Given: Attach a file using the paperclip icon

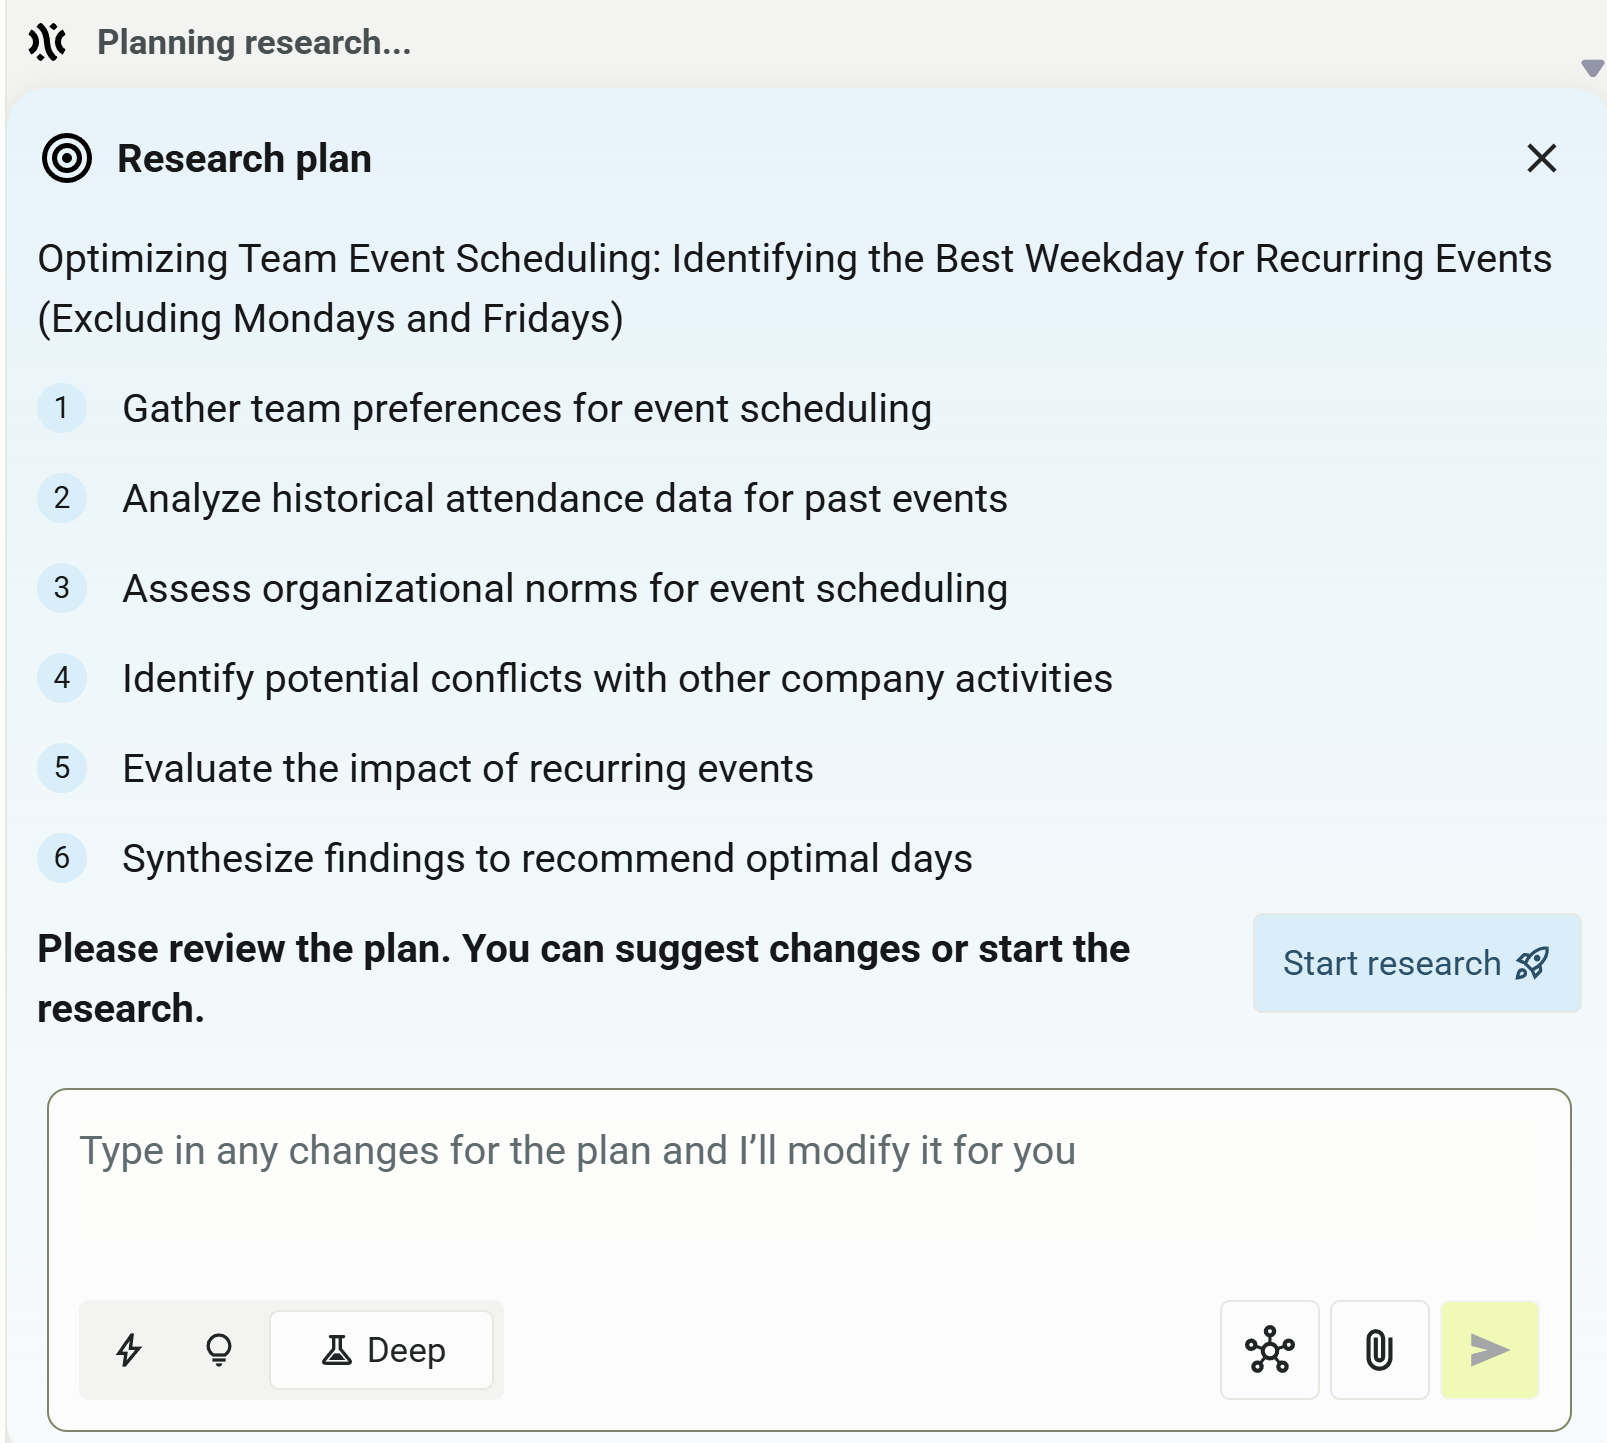Looking at the screenshot, I should pyautogui.click(x=1379, y=1350).
